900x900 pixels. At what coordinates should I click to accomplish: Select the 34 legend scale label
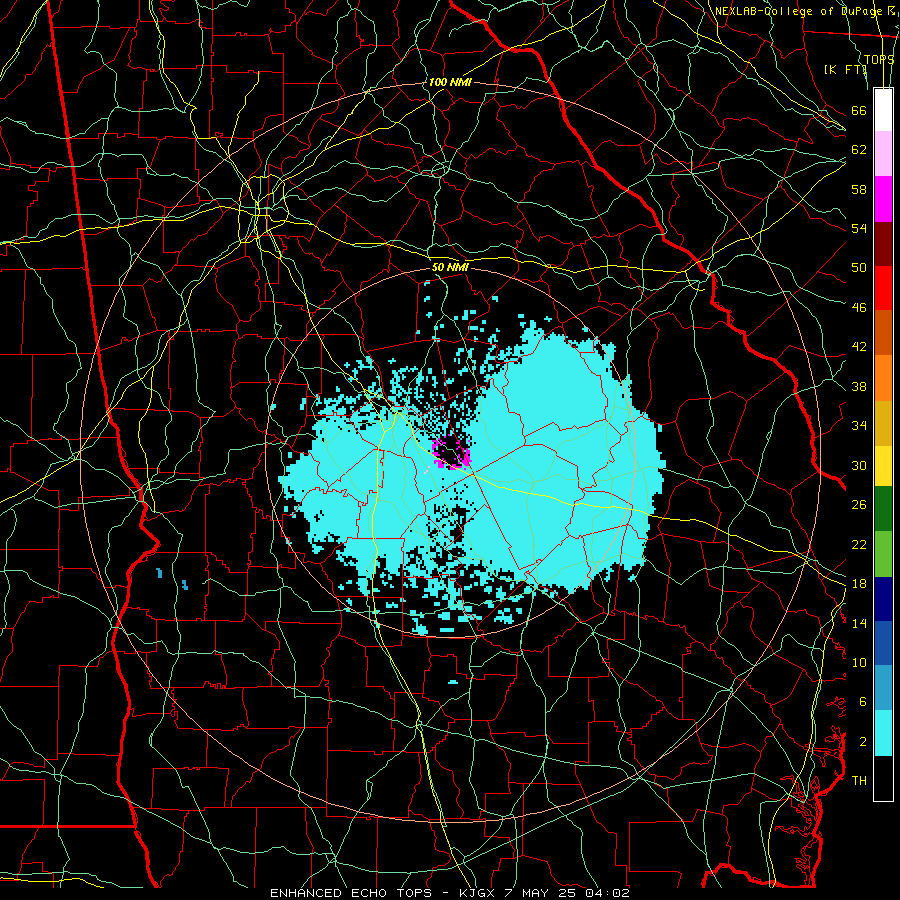859,426
